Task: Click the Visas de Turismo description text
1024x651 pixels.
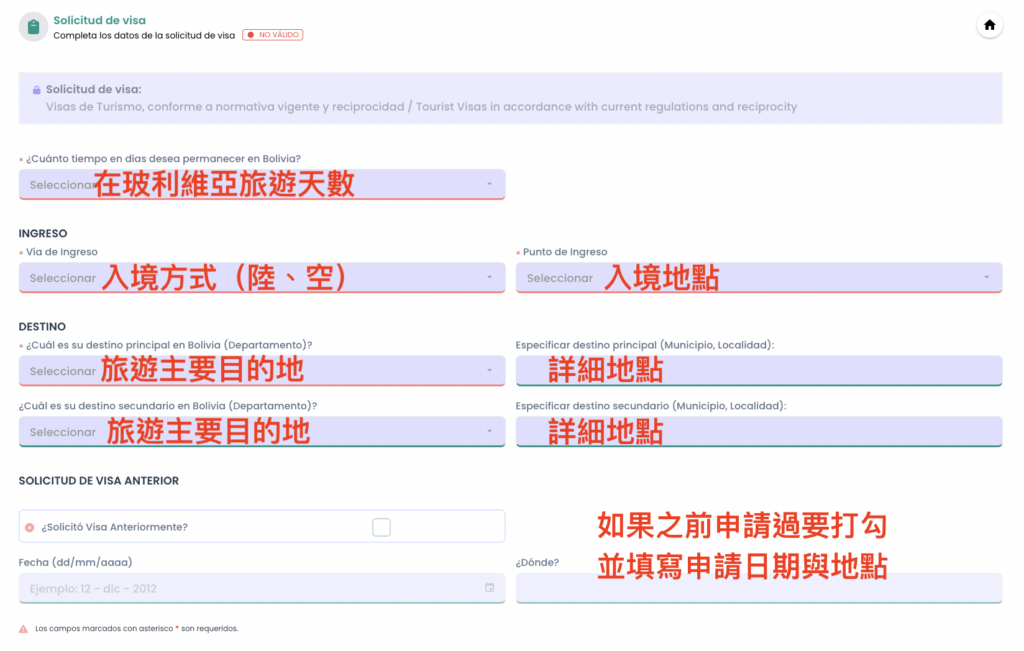Action: pyautogui.click(x=421, y=106)
